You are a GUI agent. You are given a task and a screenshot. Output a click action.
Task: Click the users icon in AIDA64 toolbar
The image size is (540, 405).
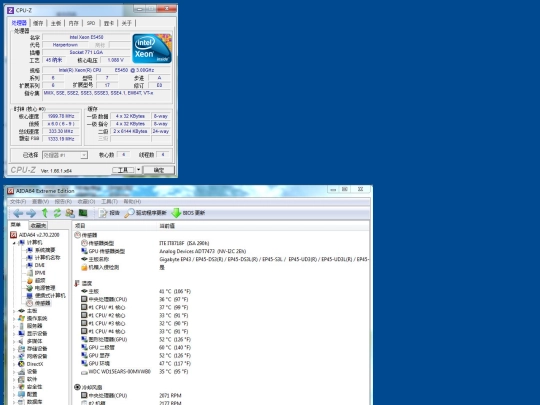coord(70,213)
